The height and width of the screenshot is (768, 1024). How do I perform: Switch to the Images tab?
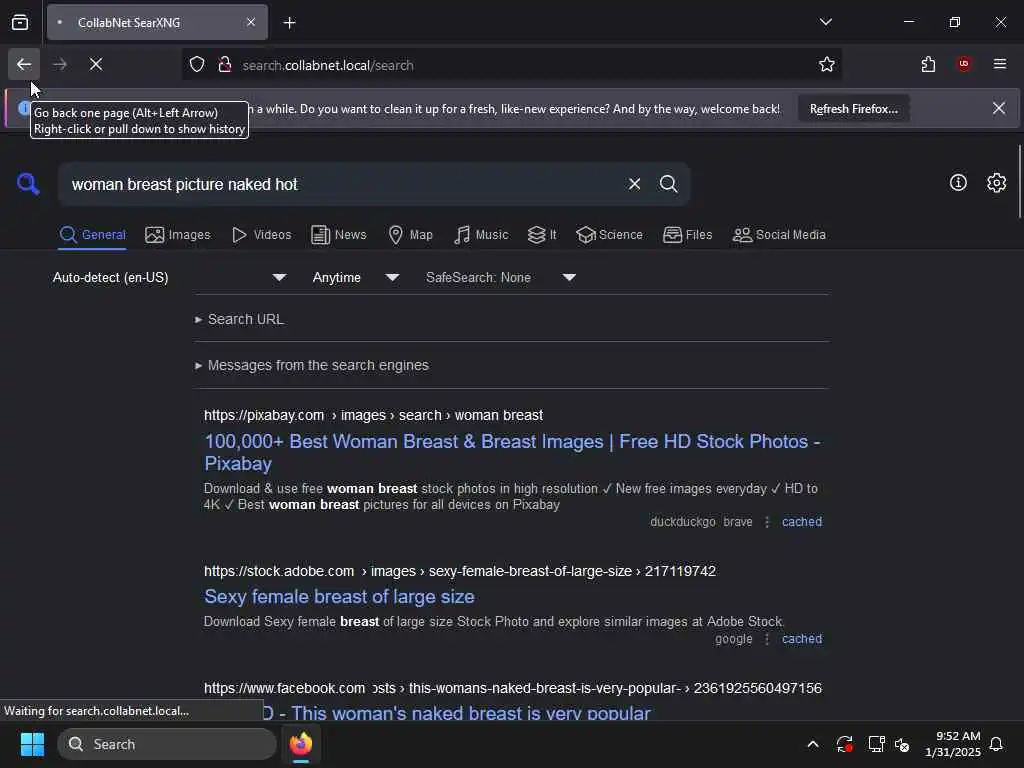[x=178, y=235]
